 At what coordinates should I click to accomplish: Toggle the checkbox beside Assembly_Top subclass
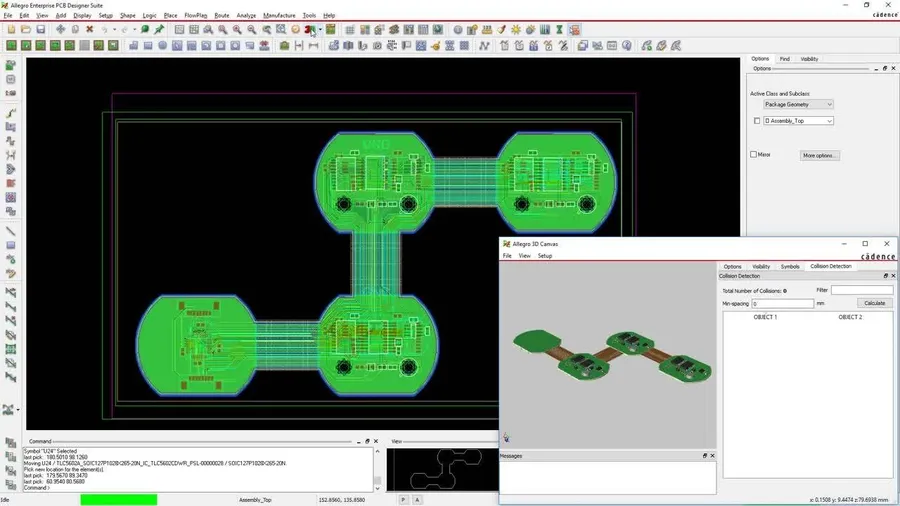pyautogui.click(x=757, y=121)
